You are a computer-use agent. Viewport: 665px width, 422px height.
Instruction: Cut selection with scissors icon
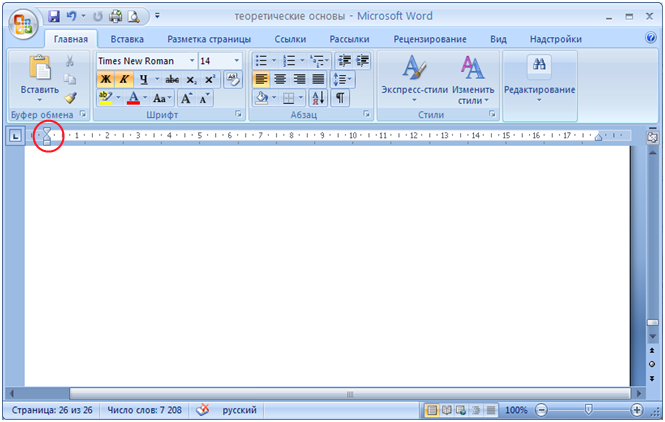click(70, 61)
